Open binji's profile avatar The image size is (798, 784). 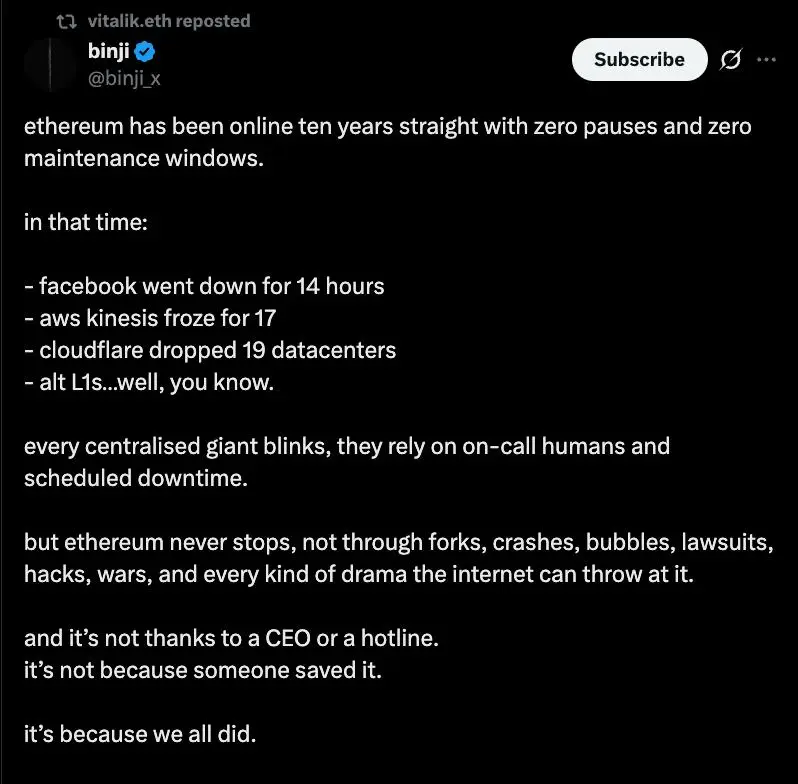point(50,64)
